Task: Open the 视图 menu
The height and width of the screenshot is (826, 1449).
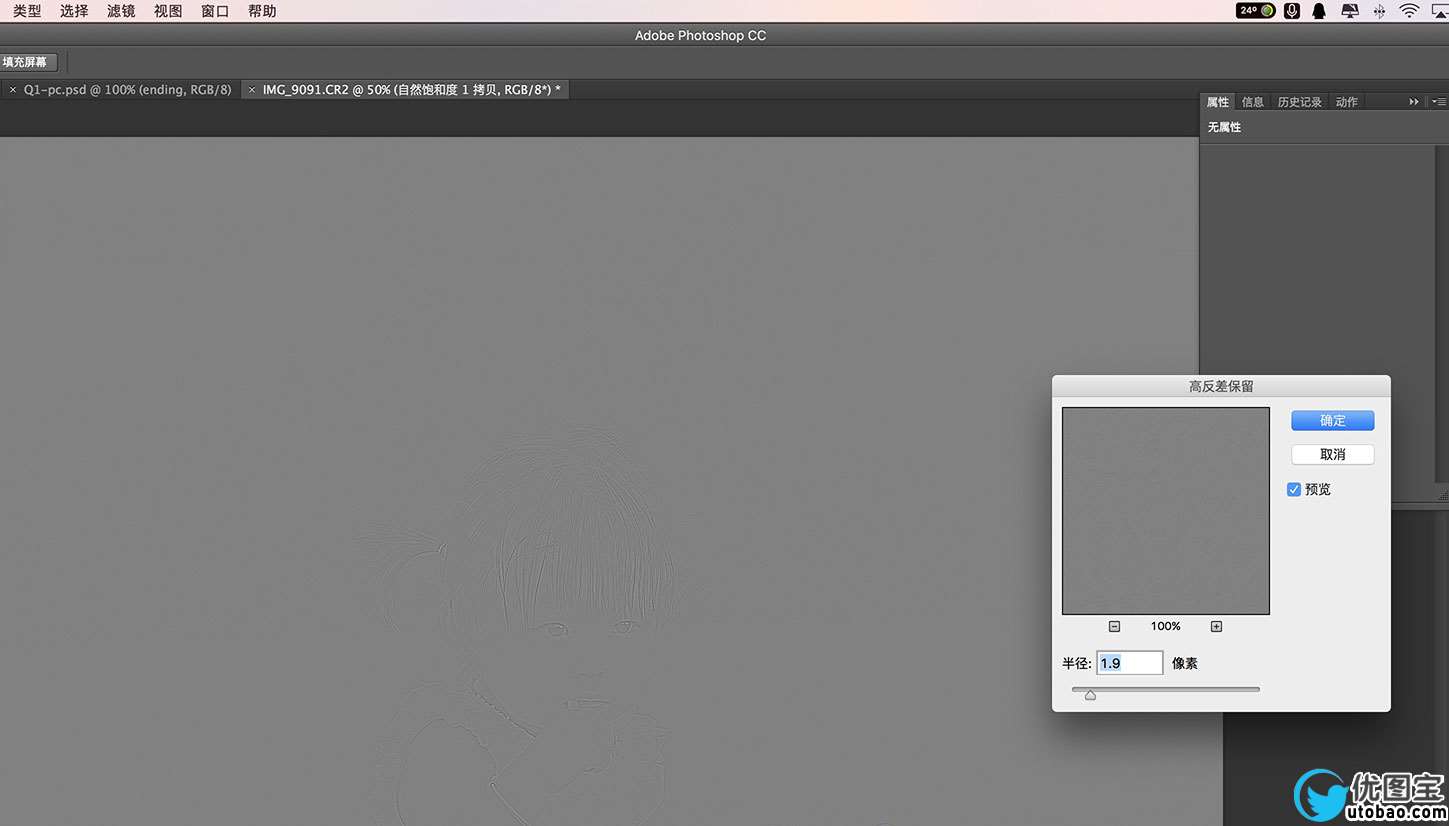Action: tap(168, 11)
